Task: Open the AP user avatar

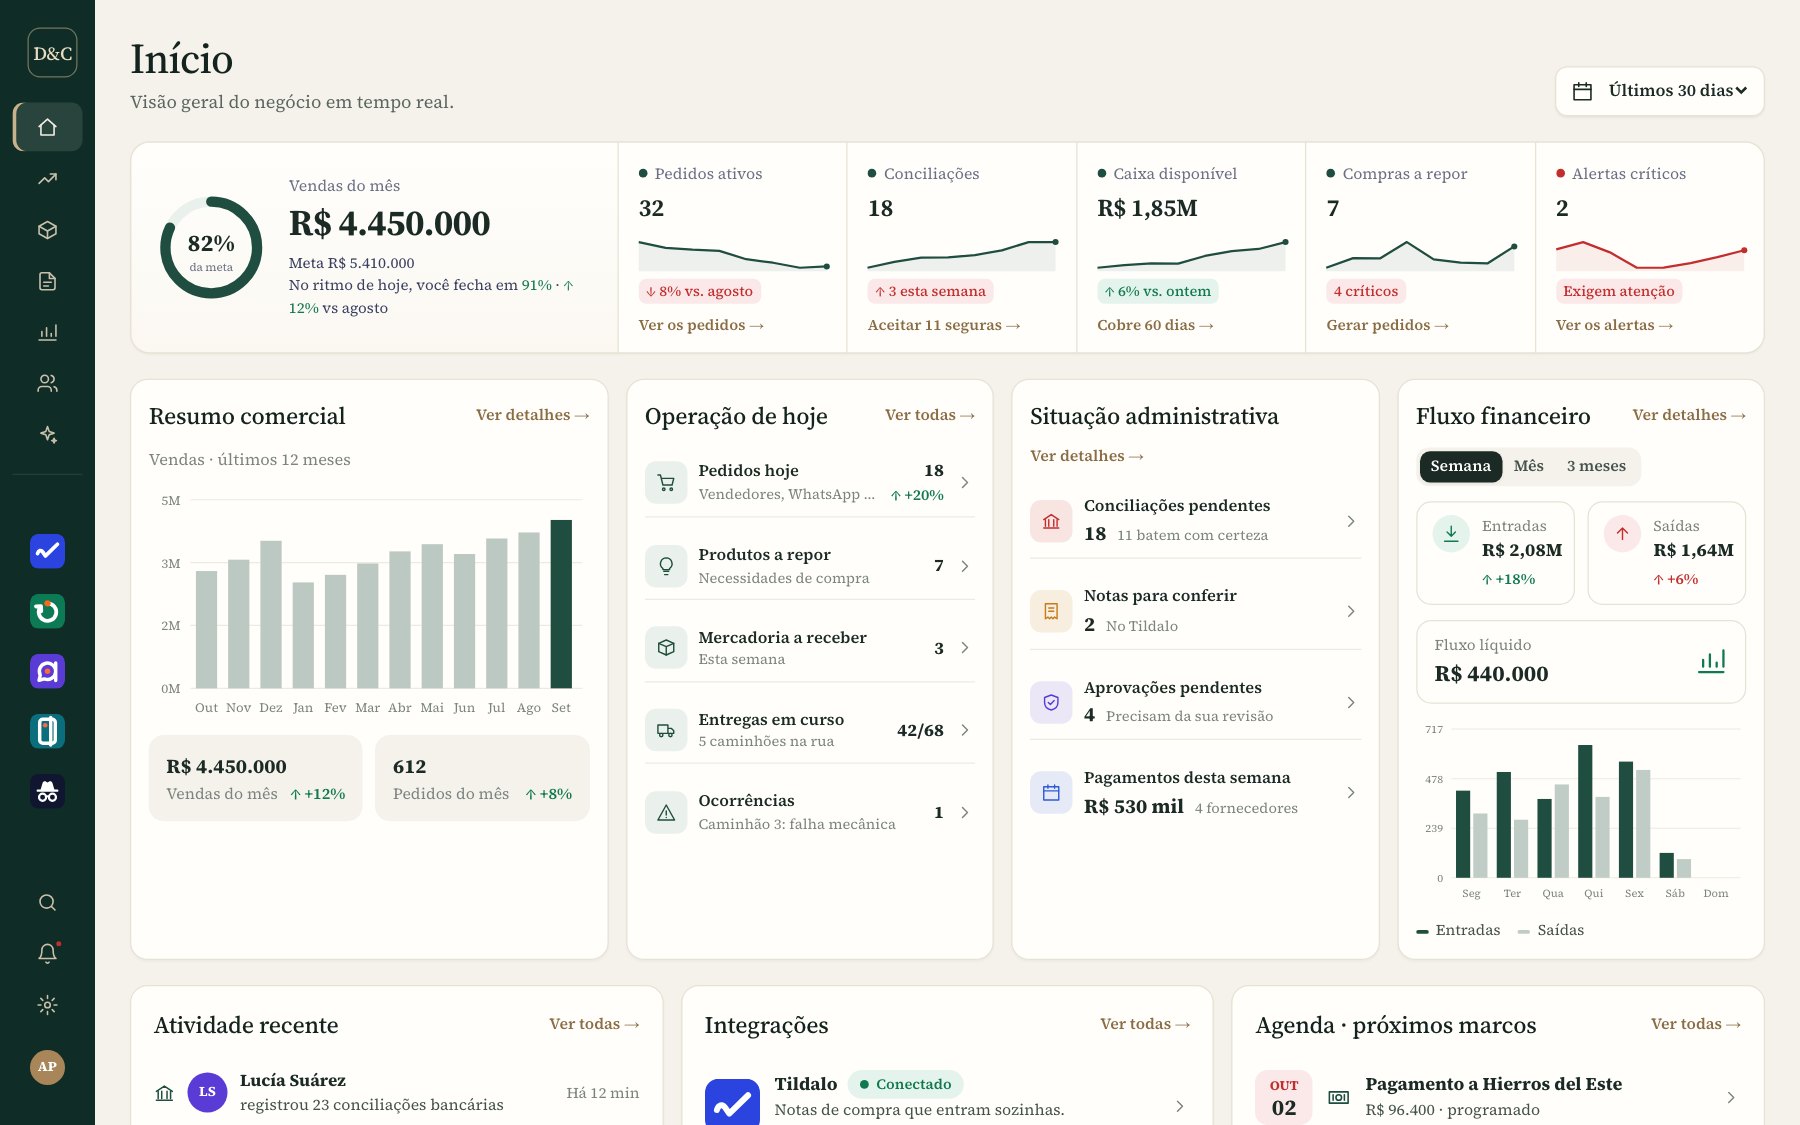Action: pyautogui.click(x=47, y=1067)
